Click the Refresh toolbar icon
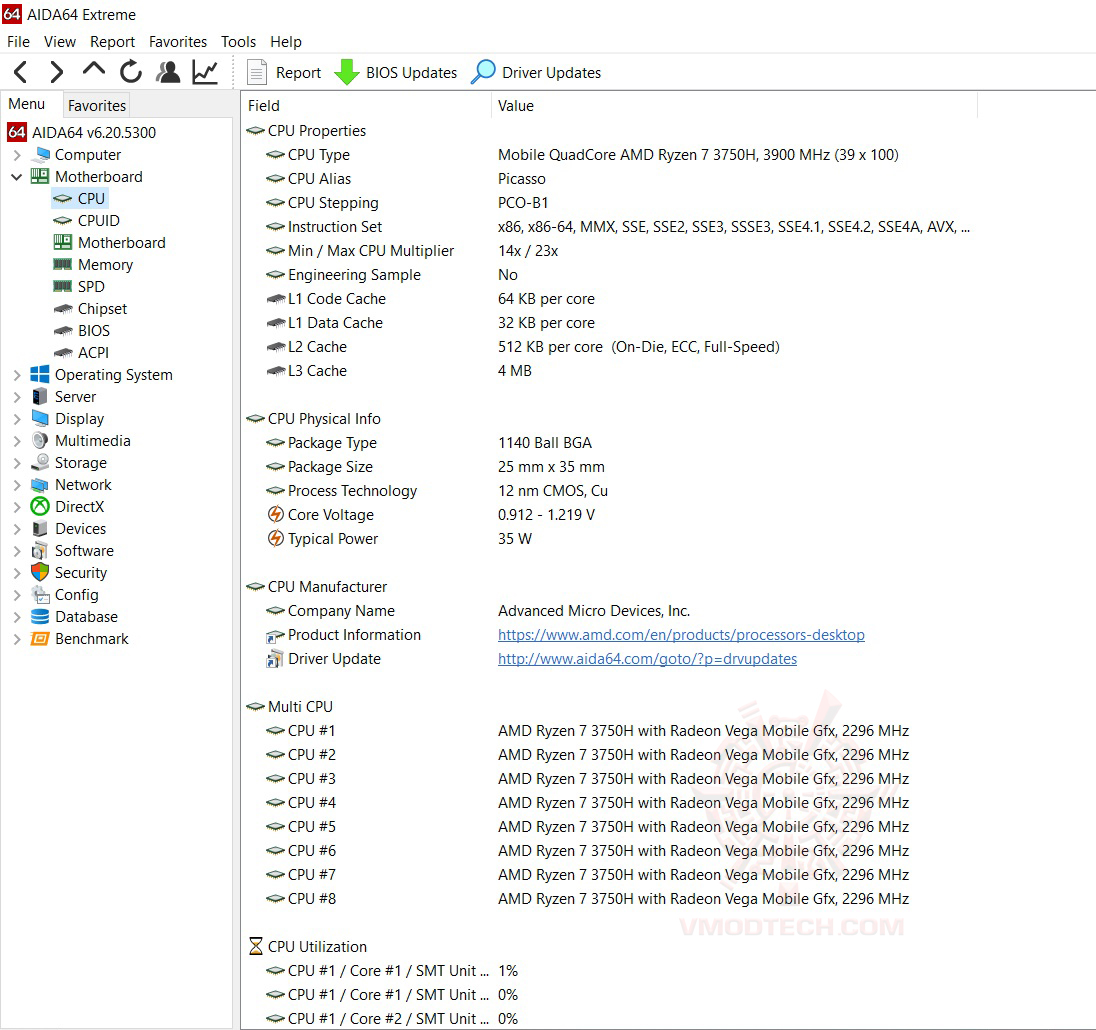This screenshot has width=1096, height=1030. click(131, 72)
